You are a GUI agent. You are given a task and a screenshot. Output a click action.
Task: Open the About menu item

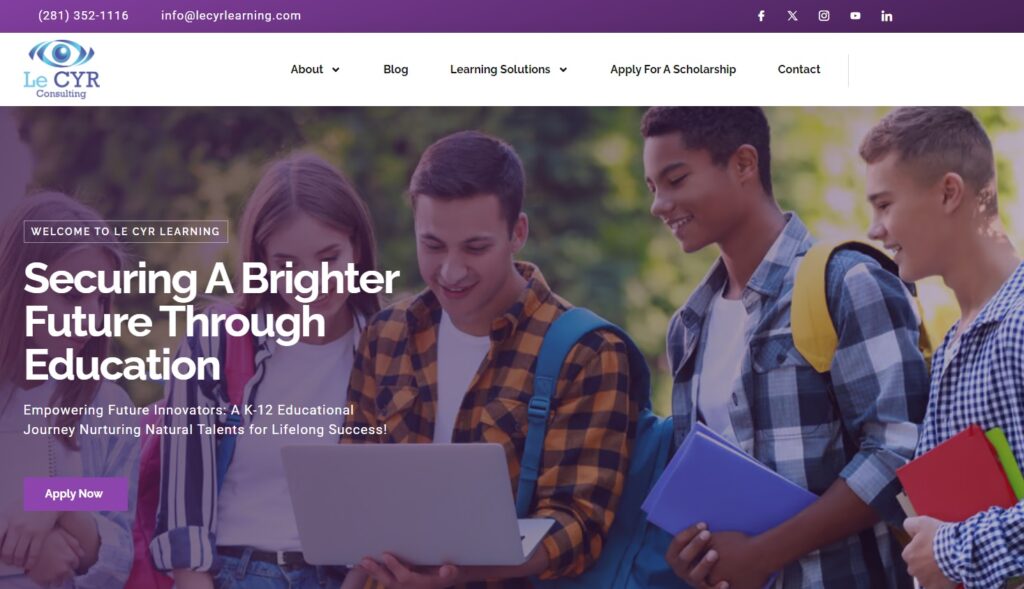tap(306, 69)
